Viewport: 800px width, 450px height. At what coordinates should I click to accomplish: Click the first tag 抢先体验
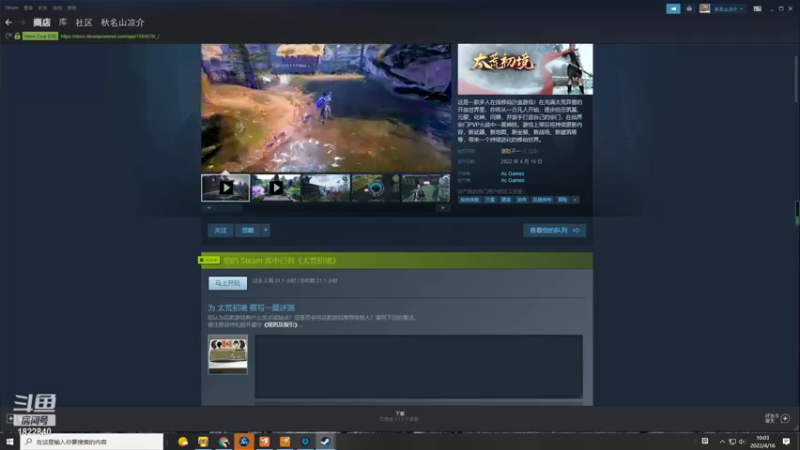tap(469, 200)
